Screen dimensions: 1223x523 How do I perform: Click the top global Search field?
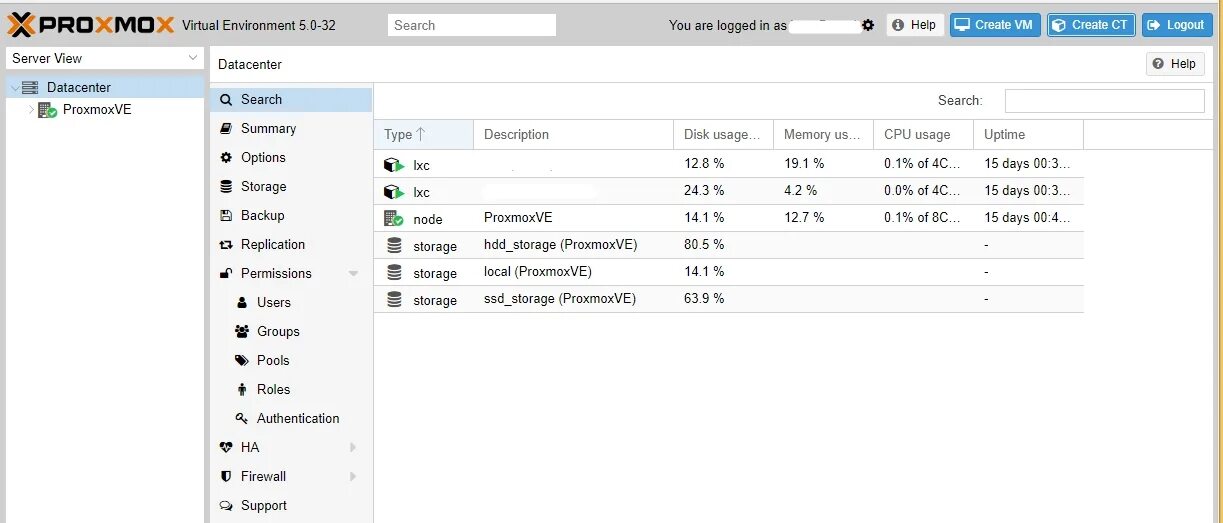pos(472,25)
